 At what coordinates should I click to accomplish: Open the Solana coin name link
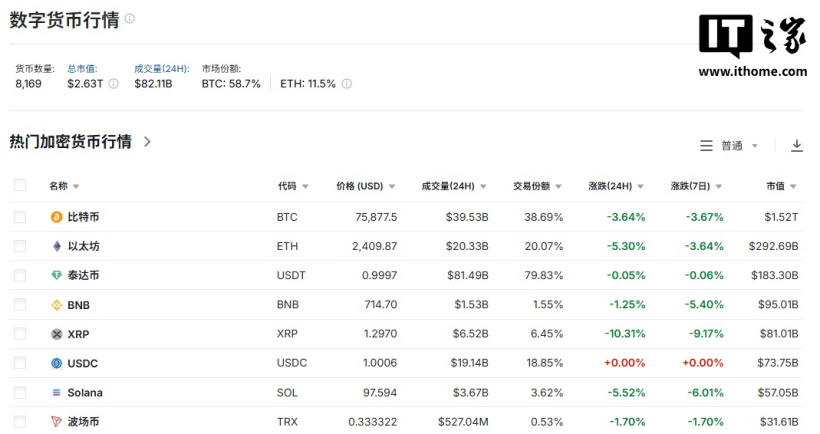[x=85, y=393]
